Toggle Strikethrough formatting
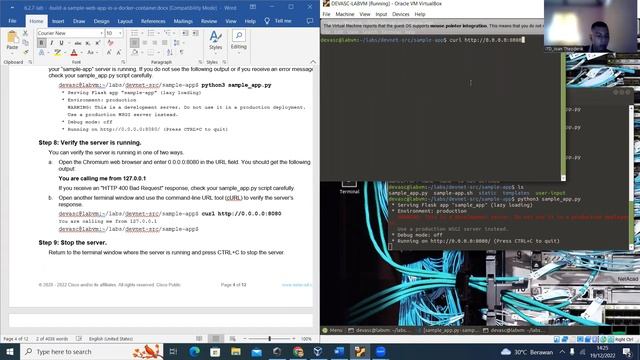Image resolution: width=640 pixels, height=360 pixels. (78, 42)
